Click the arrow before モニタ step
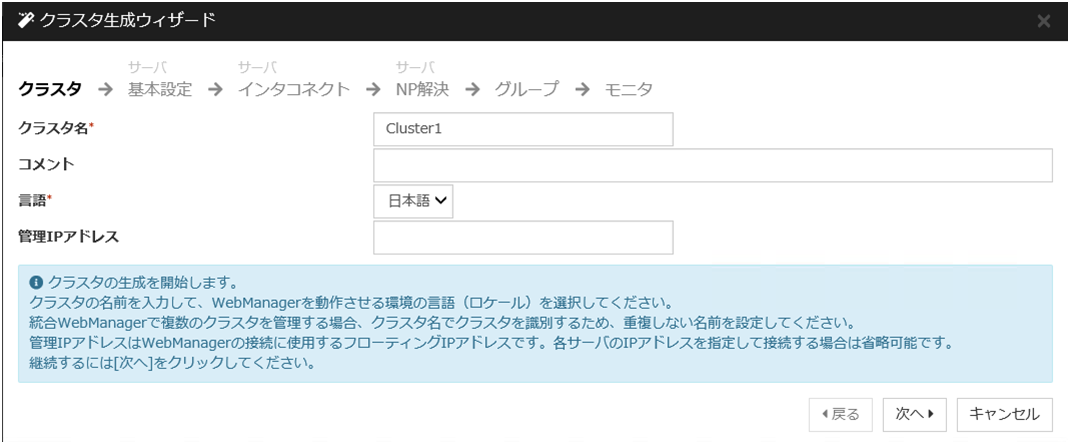The width and height of the screenshot is (1070, 444). (582, 89)
